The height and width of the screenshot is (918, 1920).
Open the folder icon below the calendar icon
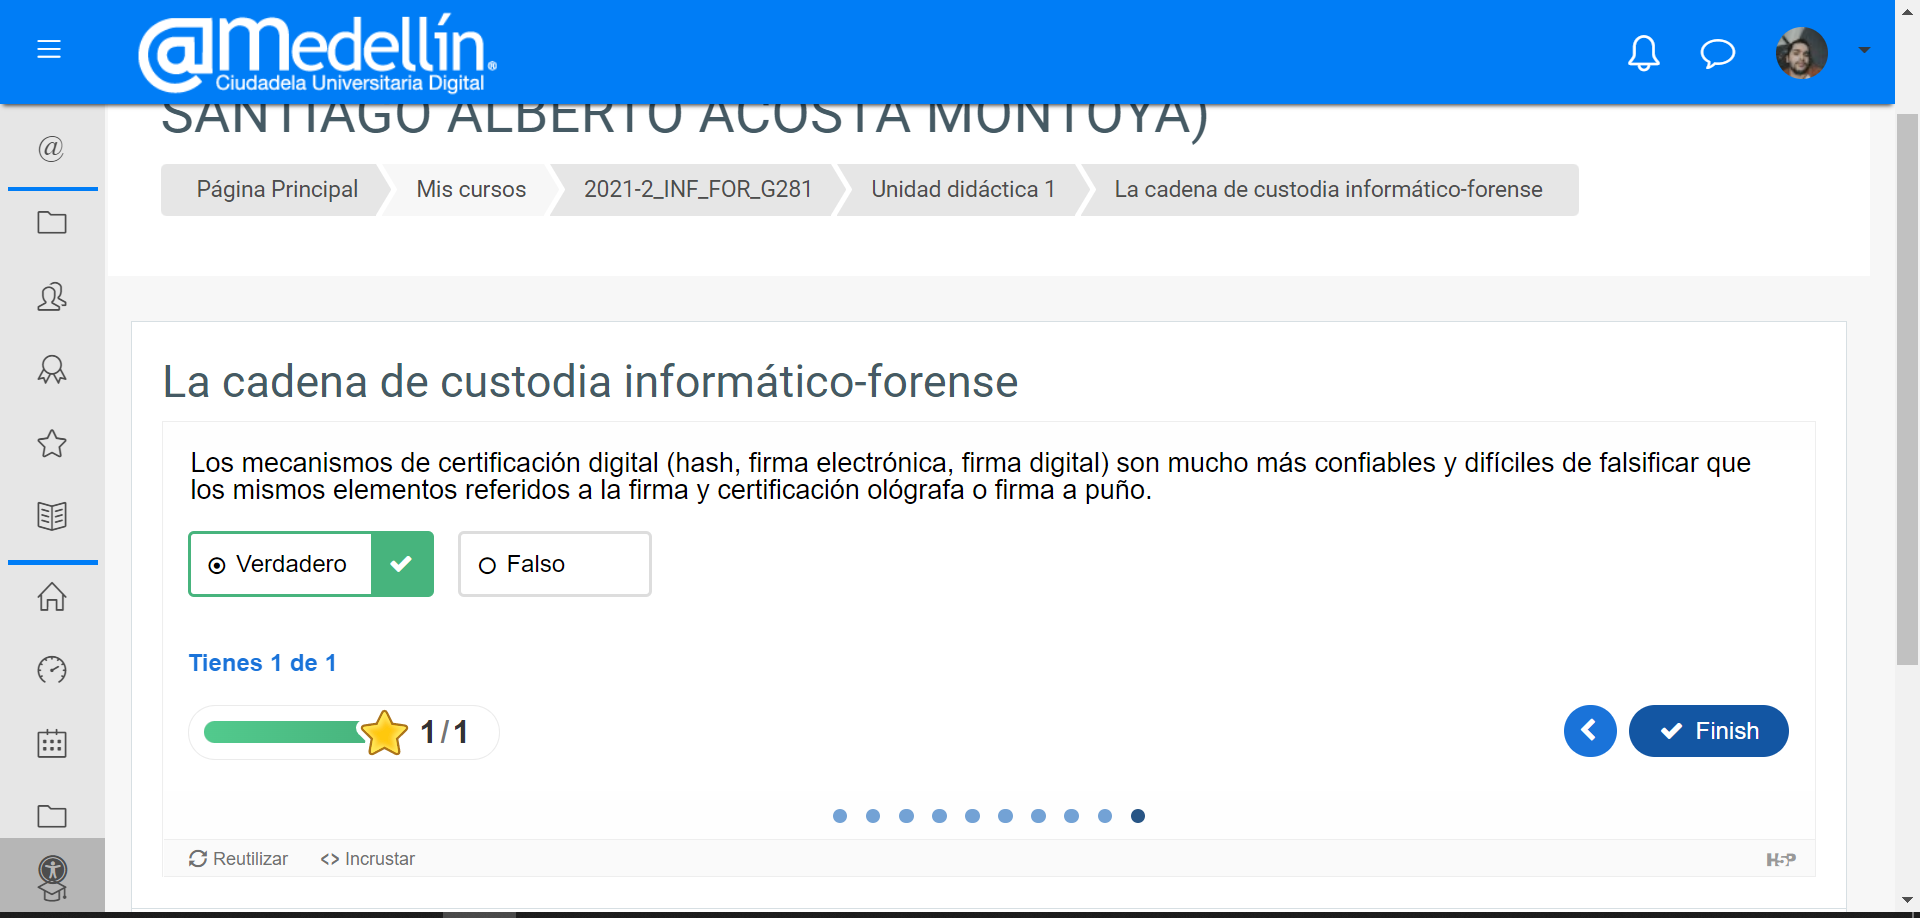pos(52,816)
